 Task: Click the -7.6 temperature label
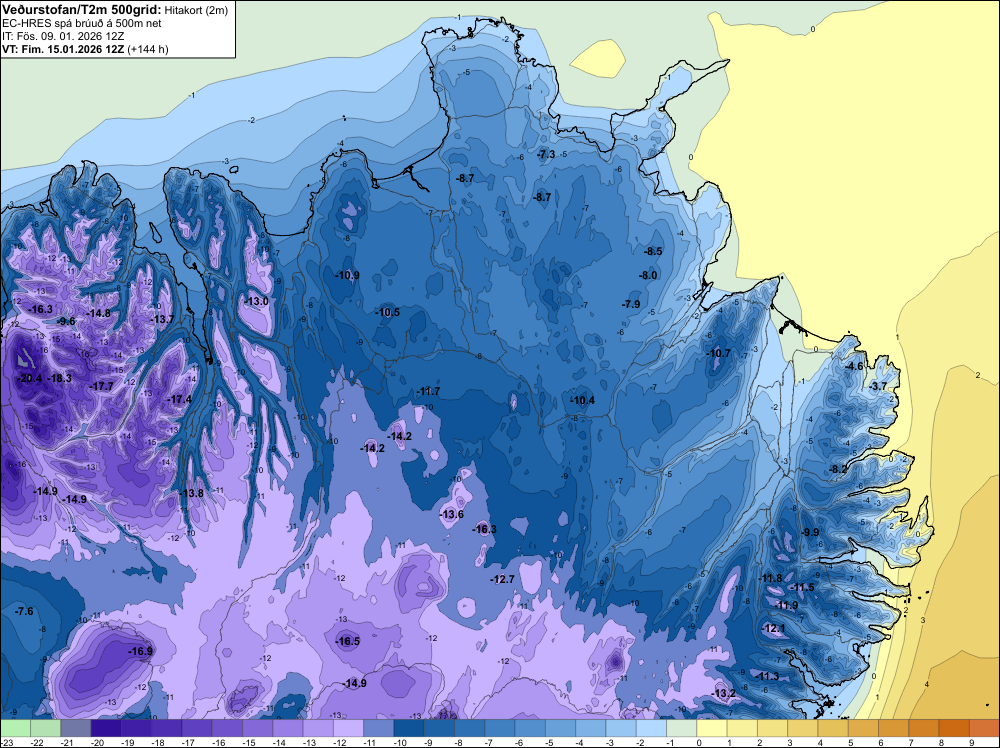24,612
